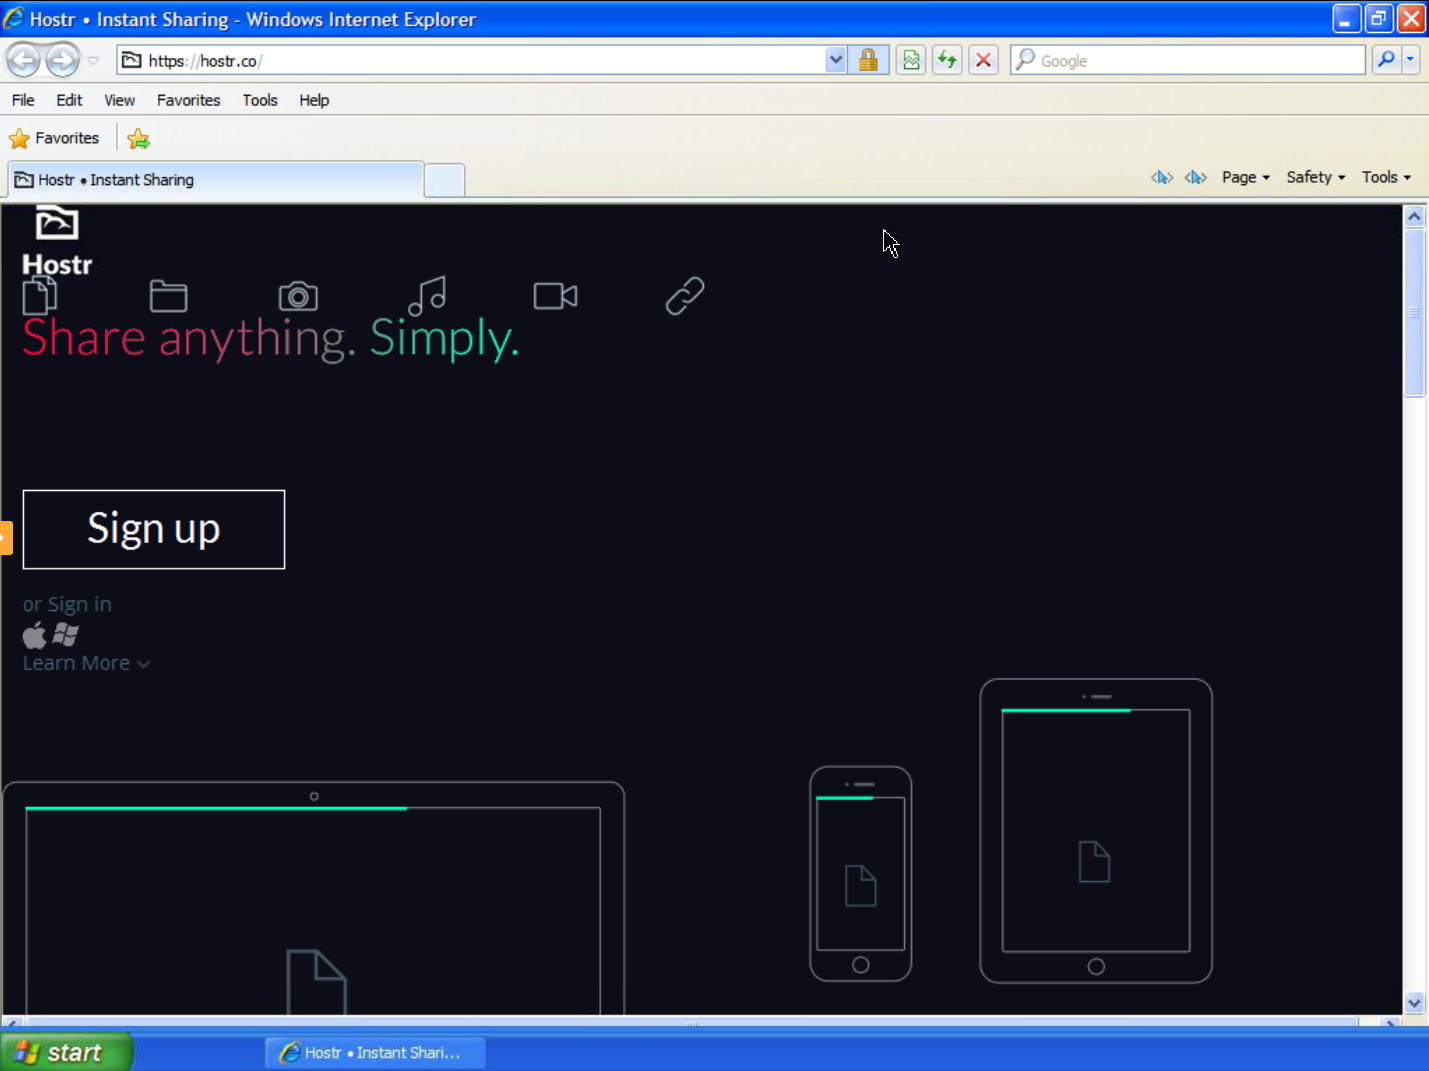The image size is (1429, 1071).
Task: Expand Learn More on the page
Action: [x=87, y=663]
